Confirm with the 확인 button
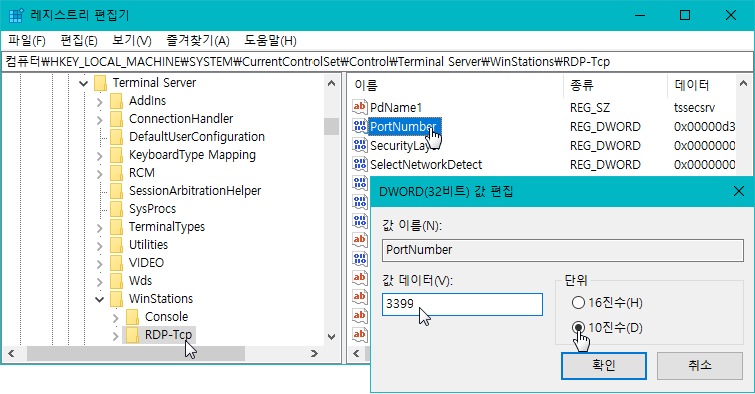This screenshot has width=755, height=394. tap(604, 366)
